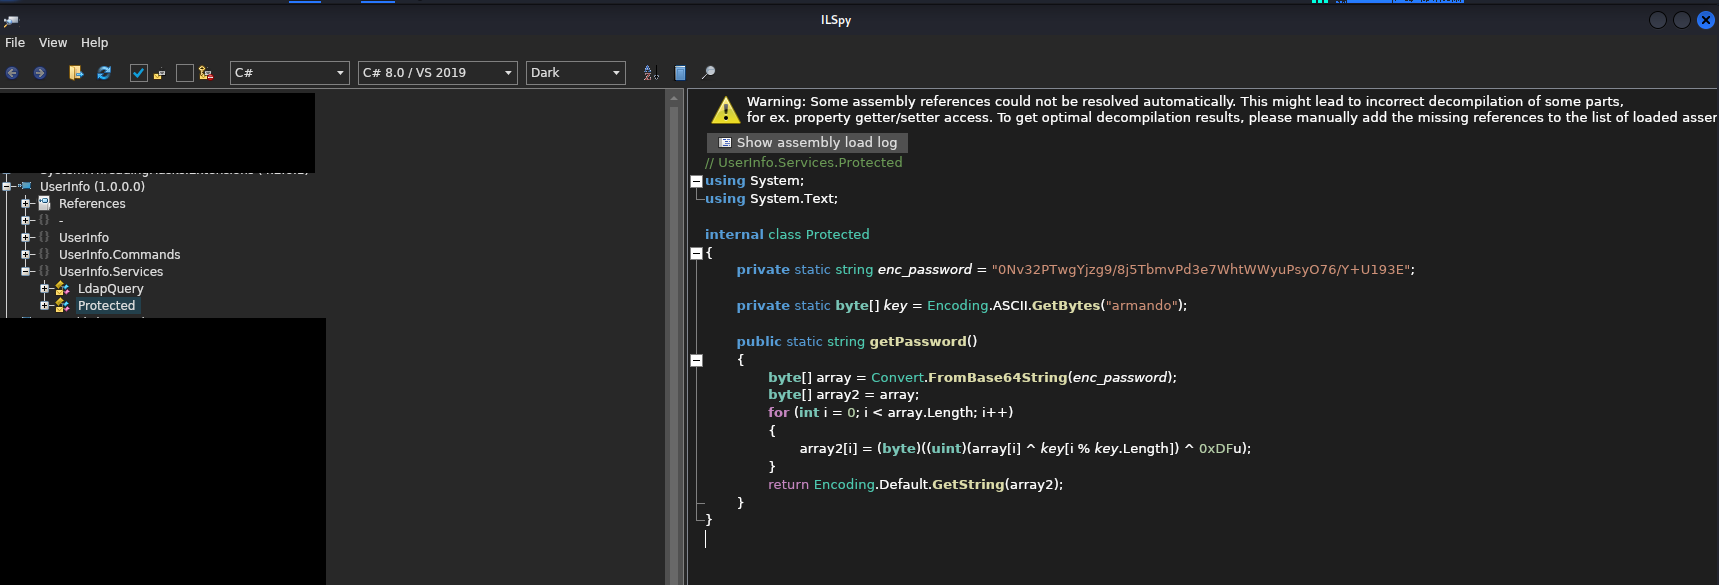1719x585 pixels.
Task: Click the LdapQuery class icon
Action: (62, 288)
